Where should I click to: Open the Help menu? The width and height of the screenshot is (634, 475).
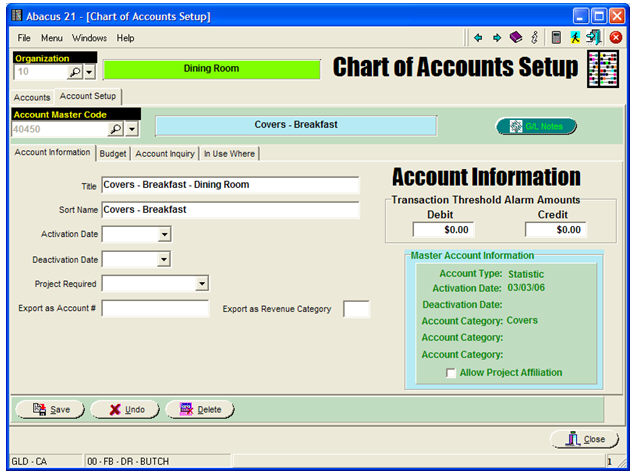coord(125,38)
